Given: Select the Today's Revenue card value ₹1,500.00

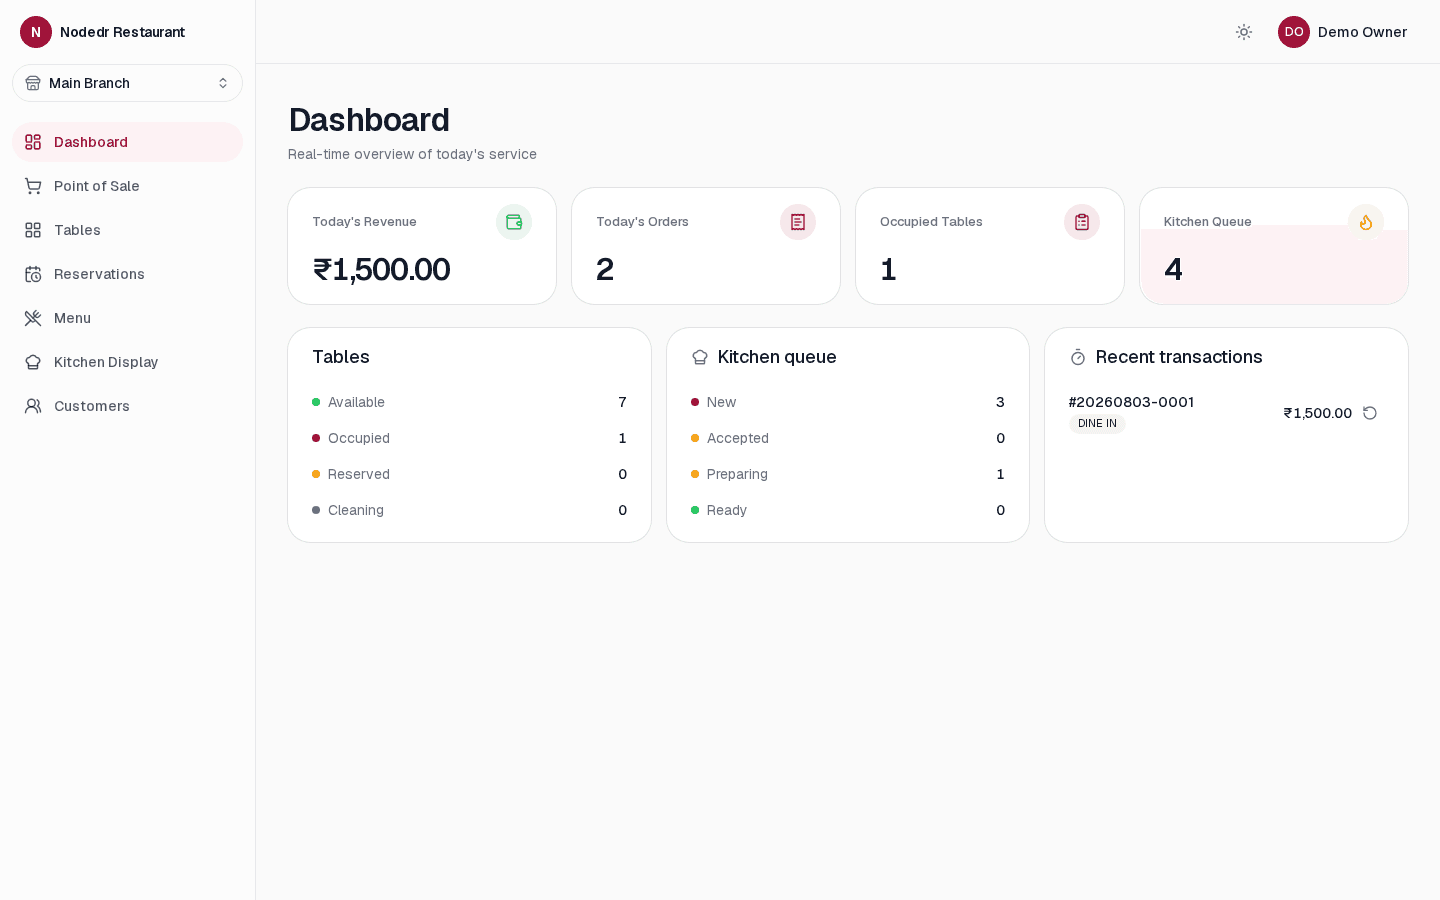Looking at the screenshot, I should (381, 270).
